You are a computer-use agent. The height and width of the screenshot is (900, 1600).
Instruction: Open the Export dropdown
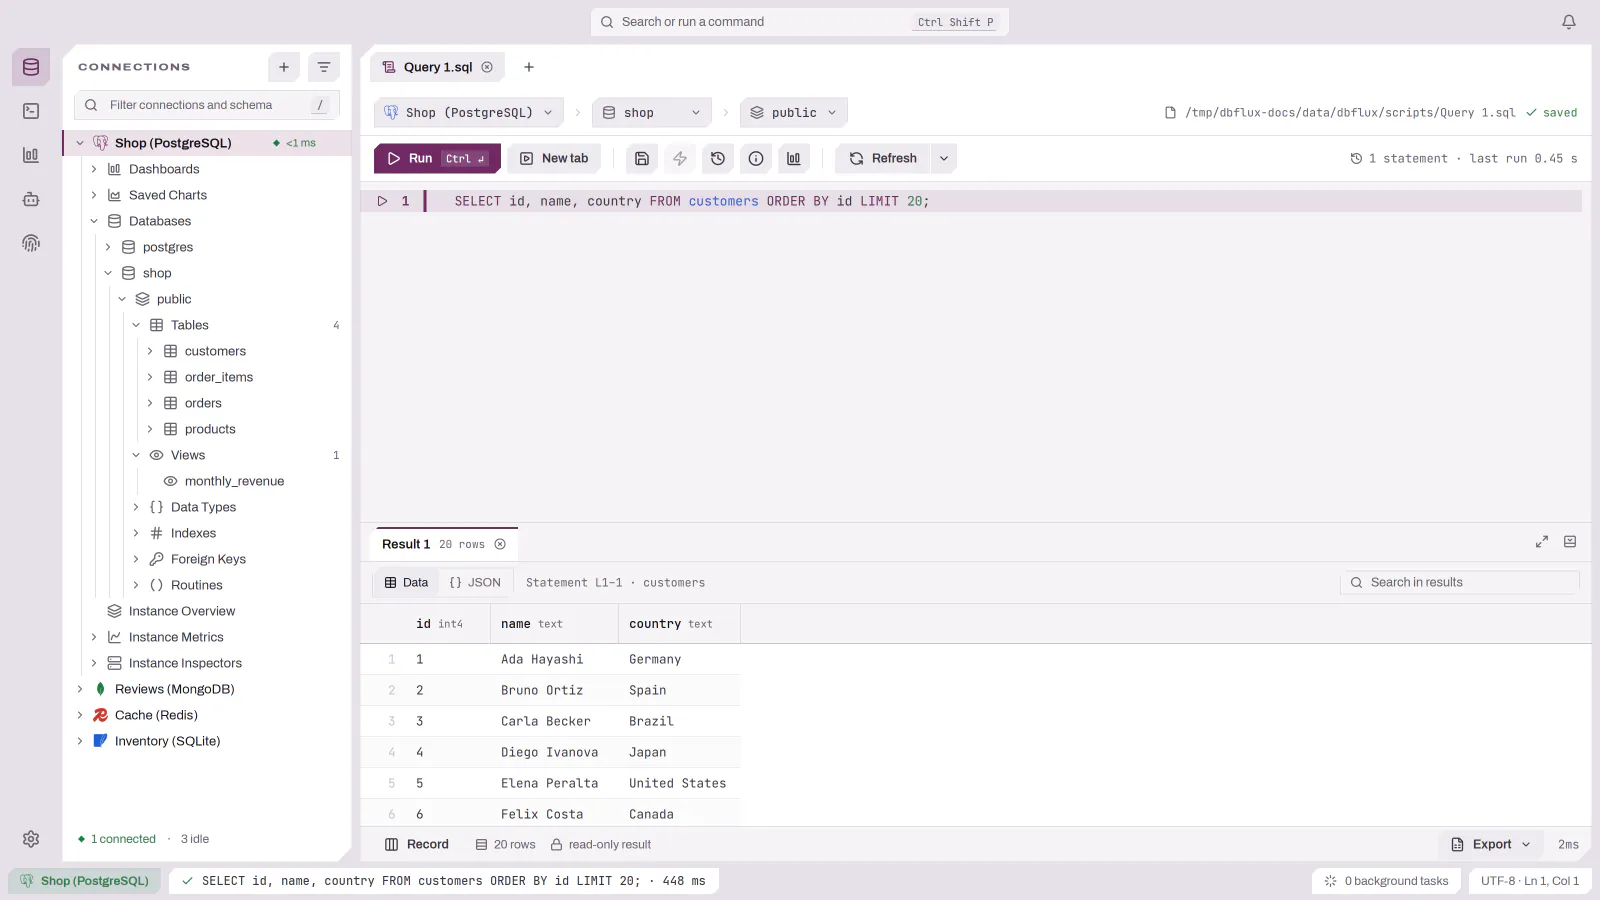pyautogui.click(x=1491, y=844)
